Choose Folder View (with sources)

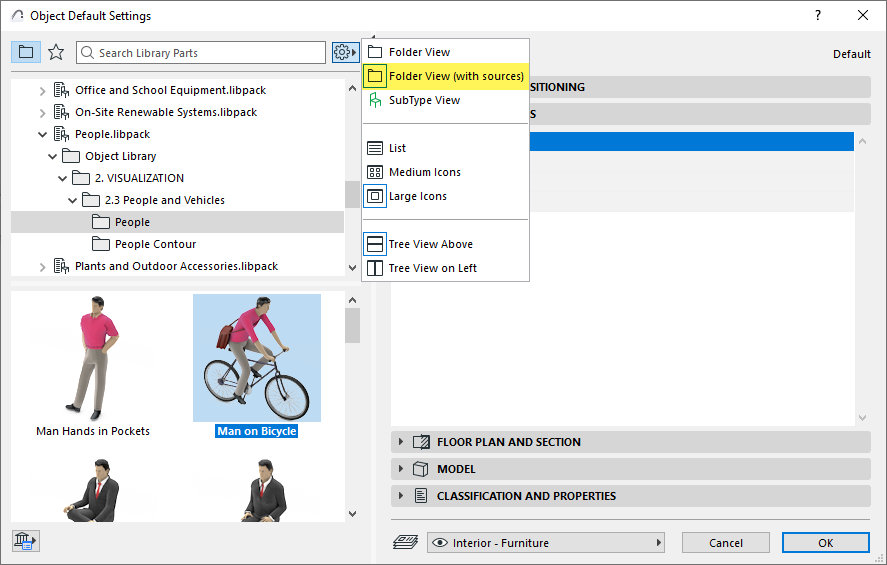[x=455, y=76]
